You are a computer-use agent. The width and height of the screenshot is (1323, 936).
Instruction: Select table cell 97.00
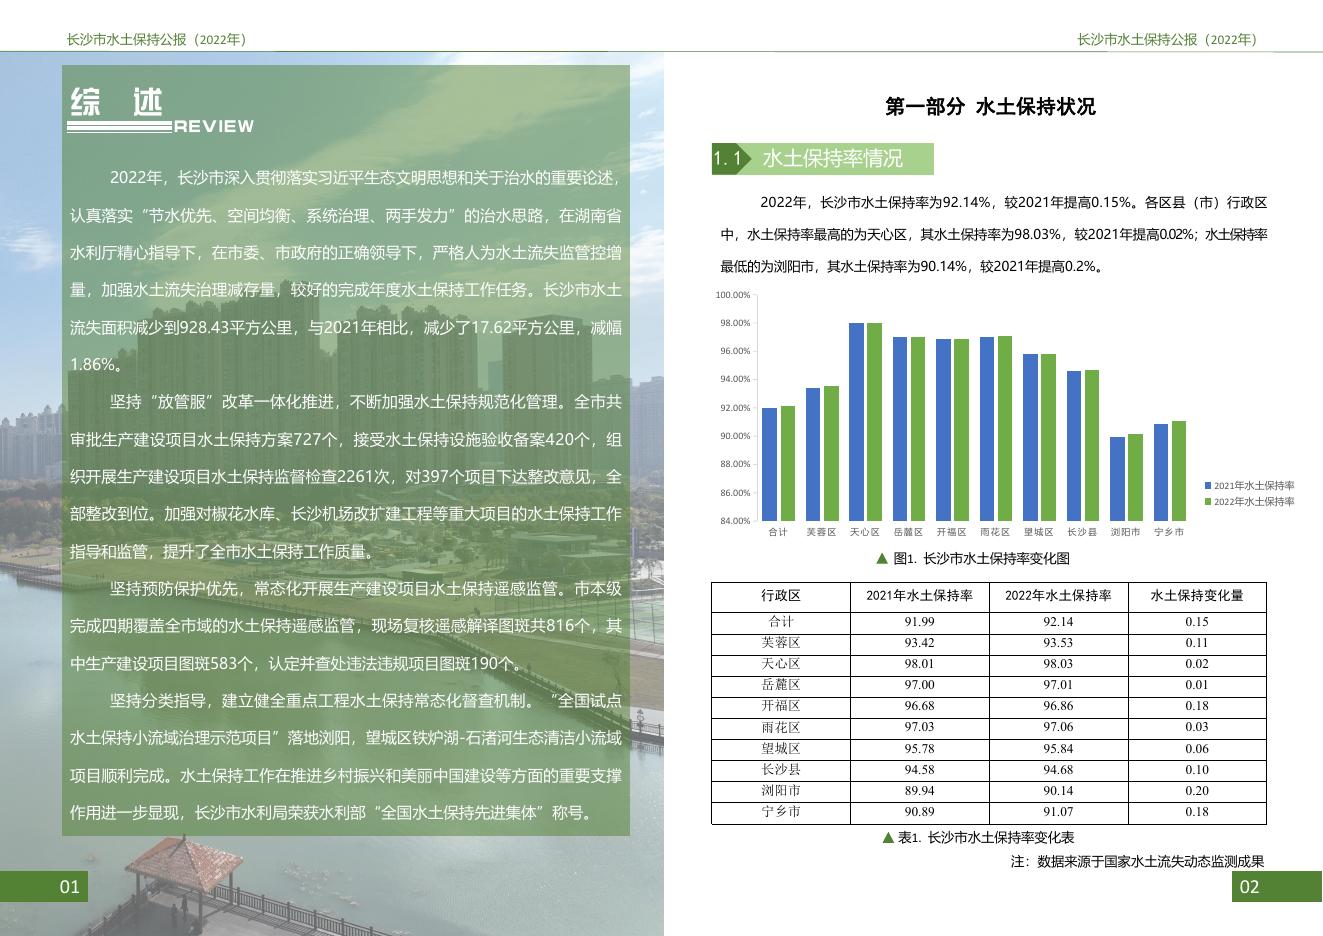tap(920, 685)
